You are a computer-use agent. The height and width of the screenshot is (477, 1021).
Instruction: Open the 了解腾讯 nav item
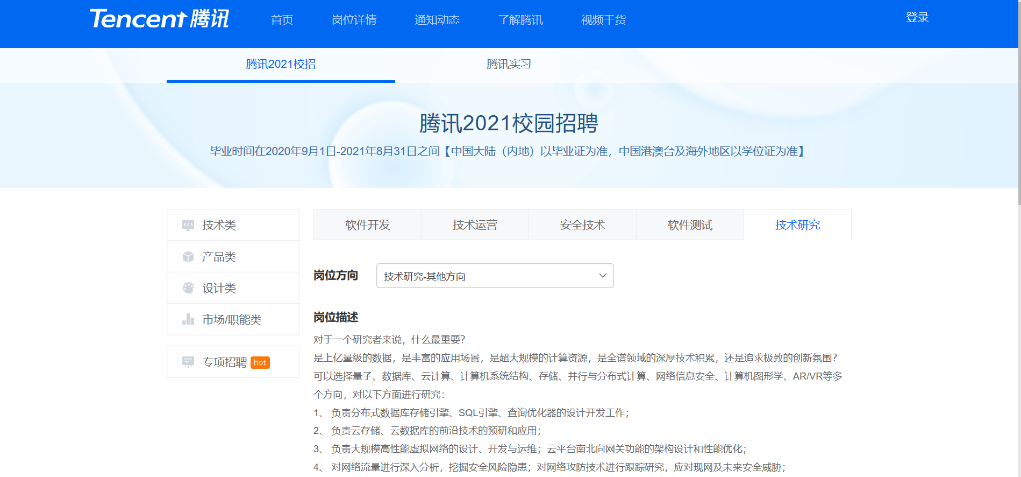point(520,20)
